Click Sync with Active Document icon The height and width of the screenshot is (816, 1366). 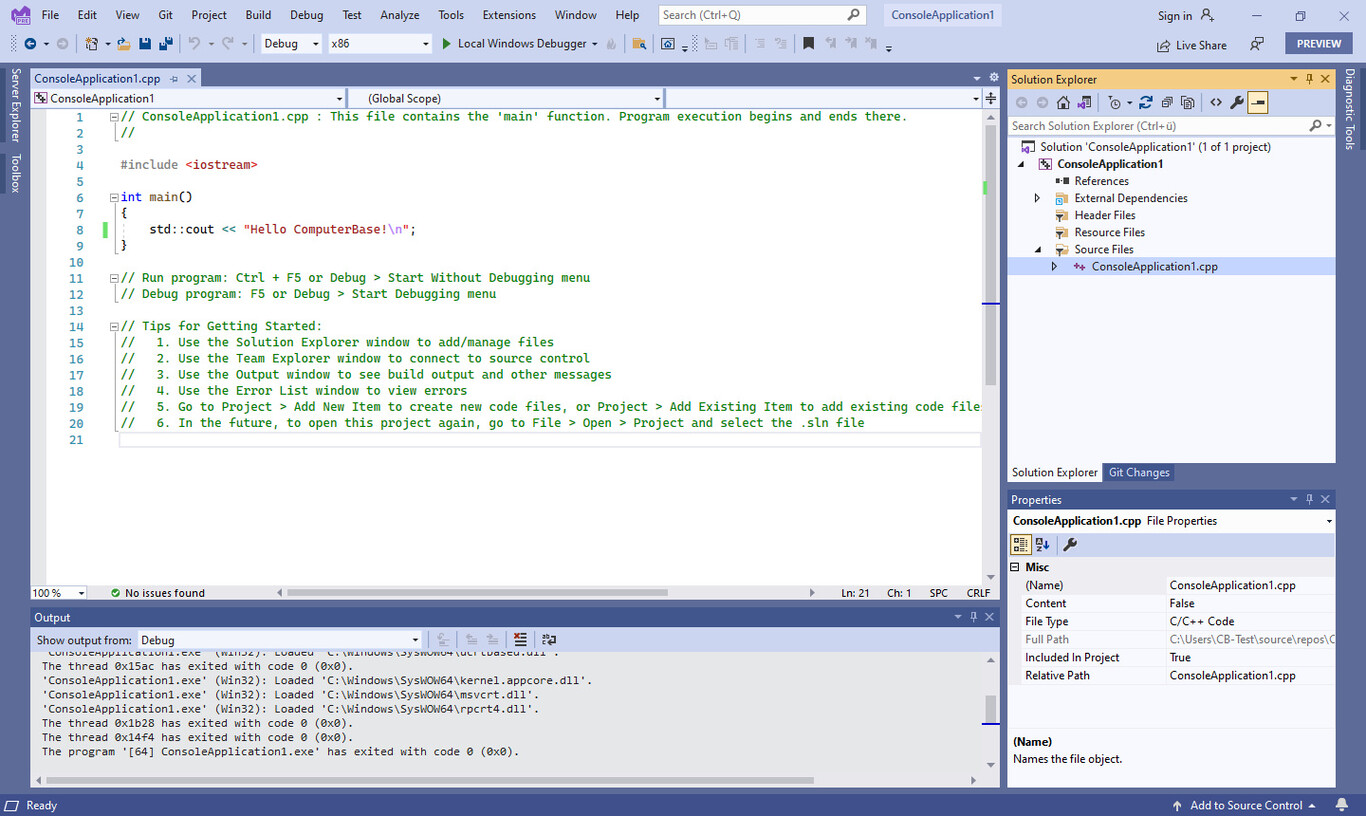[1086, 101]
